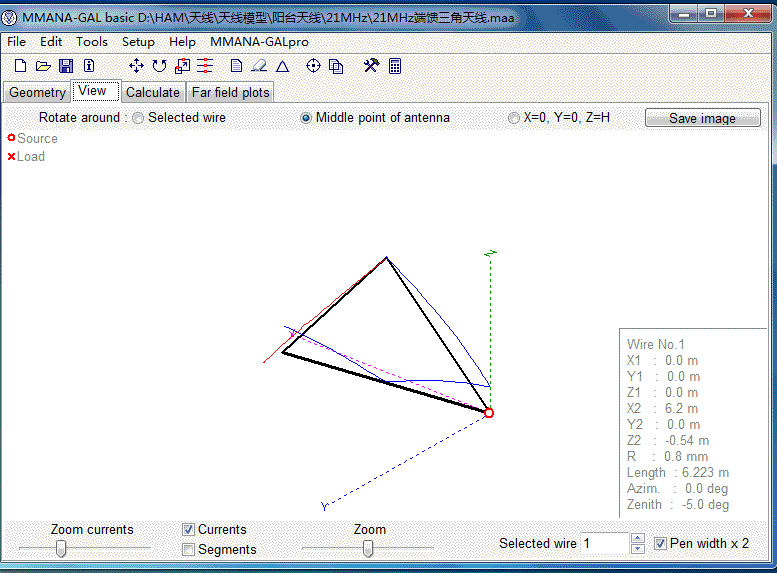Click the rotate circular arrow icon
The height and width of the screenshot is (573, 777).
[159, 66]
